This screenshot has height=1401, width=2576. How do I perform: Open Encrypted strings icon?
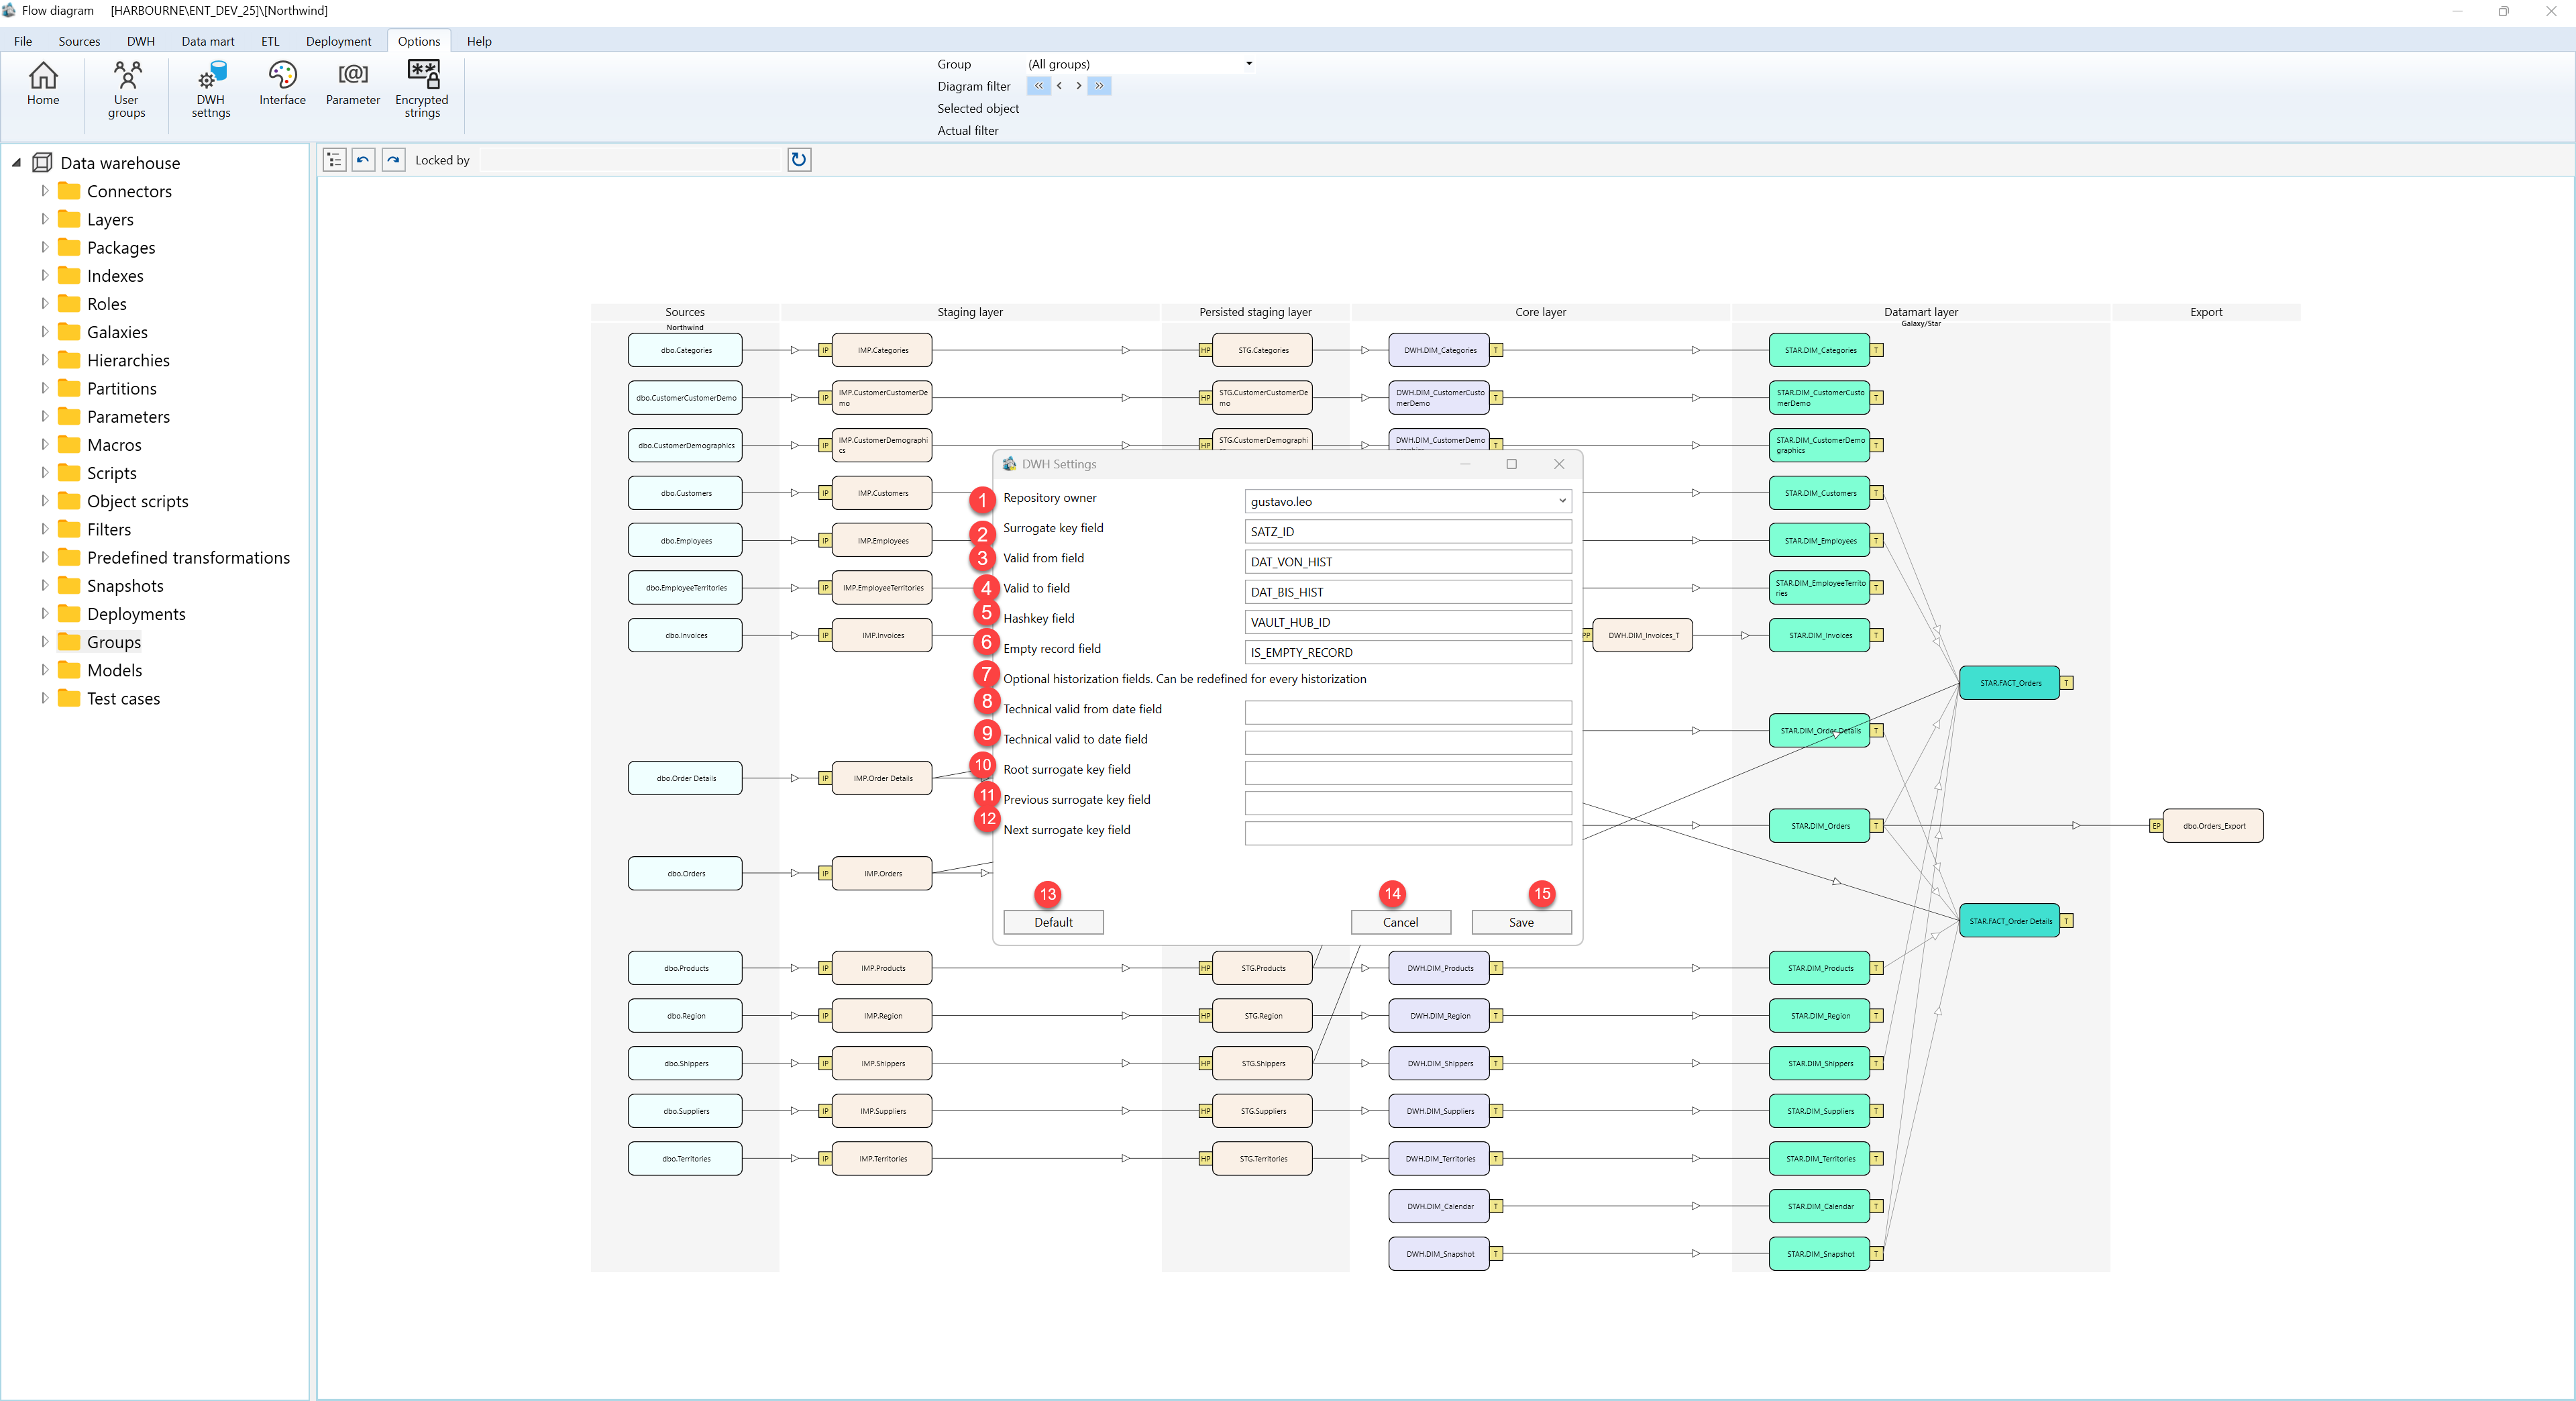pos(422,89)
